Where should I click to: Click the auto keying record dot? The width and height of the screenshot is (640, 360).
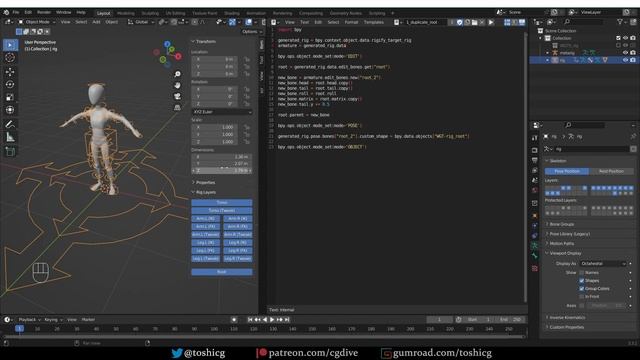point(234,320)
